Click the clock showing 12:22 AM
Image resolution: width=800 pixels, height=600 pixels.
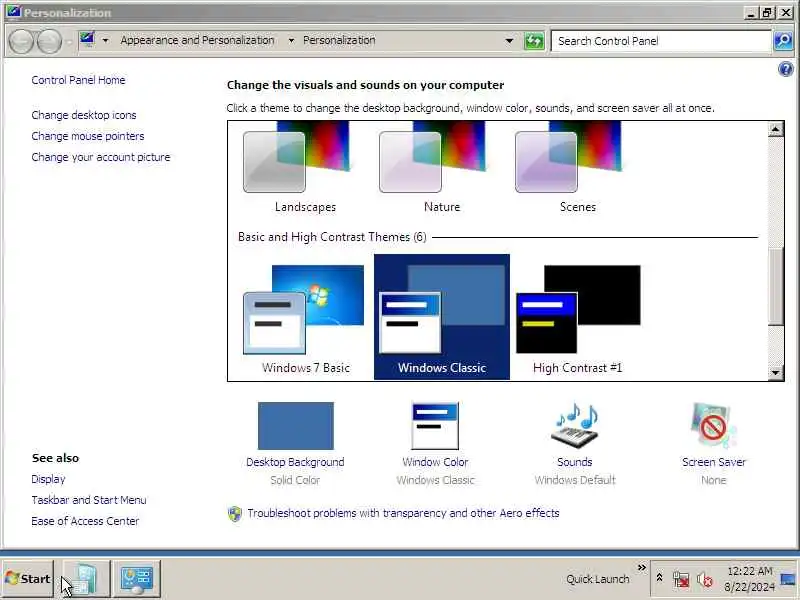click(x=749, y=579)
